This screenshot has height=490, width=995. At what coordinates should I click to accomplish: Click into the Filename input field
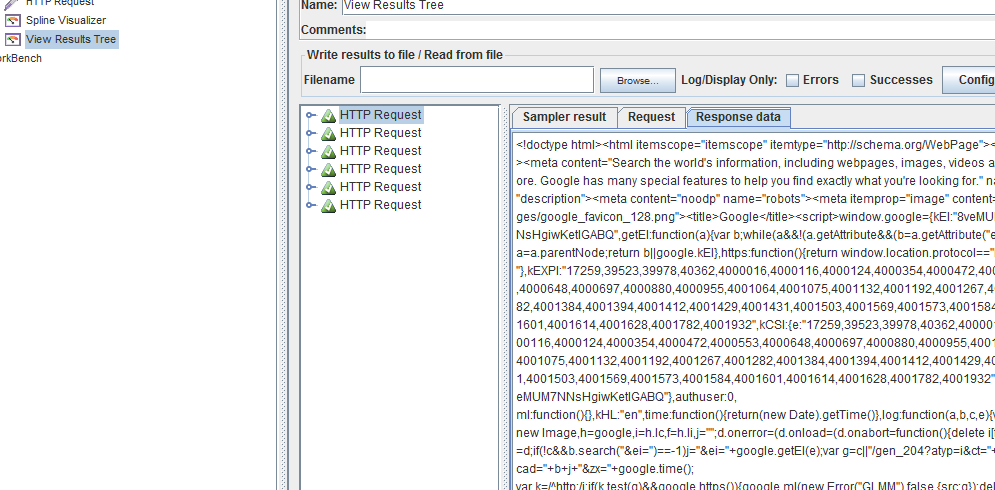click(477, 81)
